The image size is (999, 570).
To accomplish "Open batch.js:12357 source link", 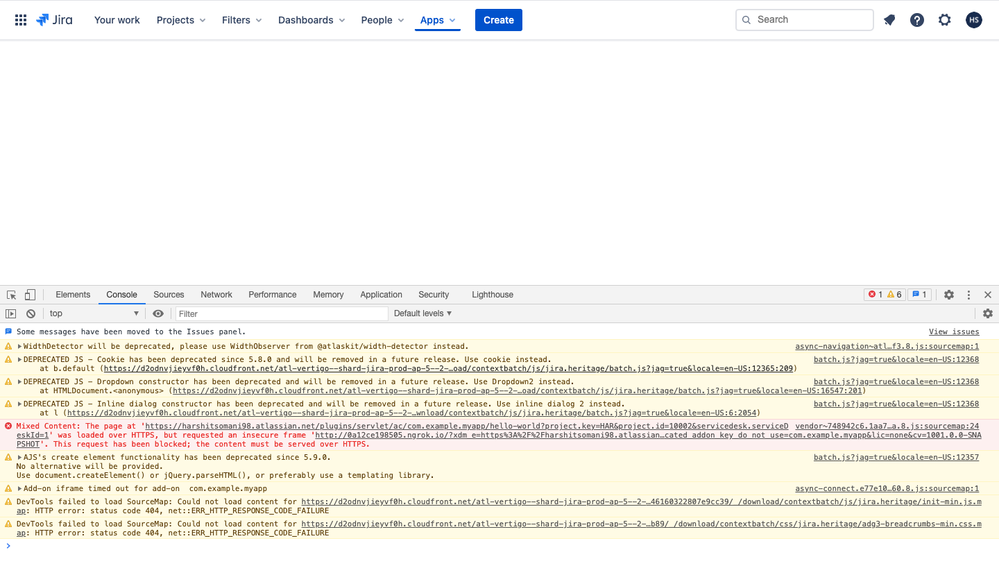I will coord(896,457).
